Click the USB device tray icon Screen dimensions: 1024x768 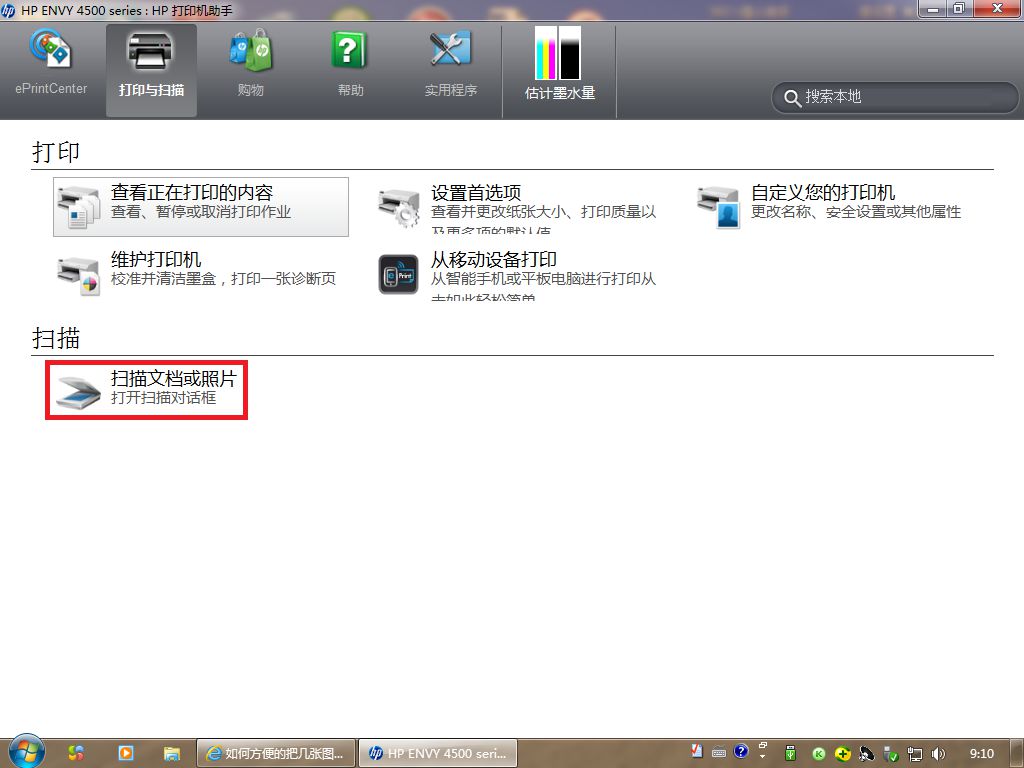pyautogui.click(x=790, y=753)
